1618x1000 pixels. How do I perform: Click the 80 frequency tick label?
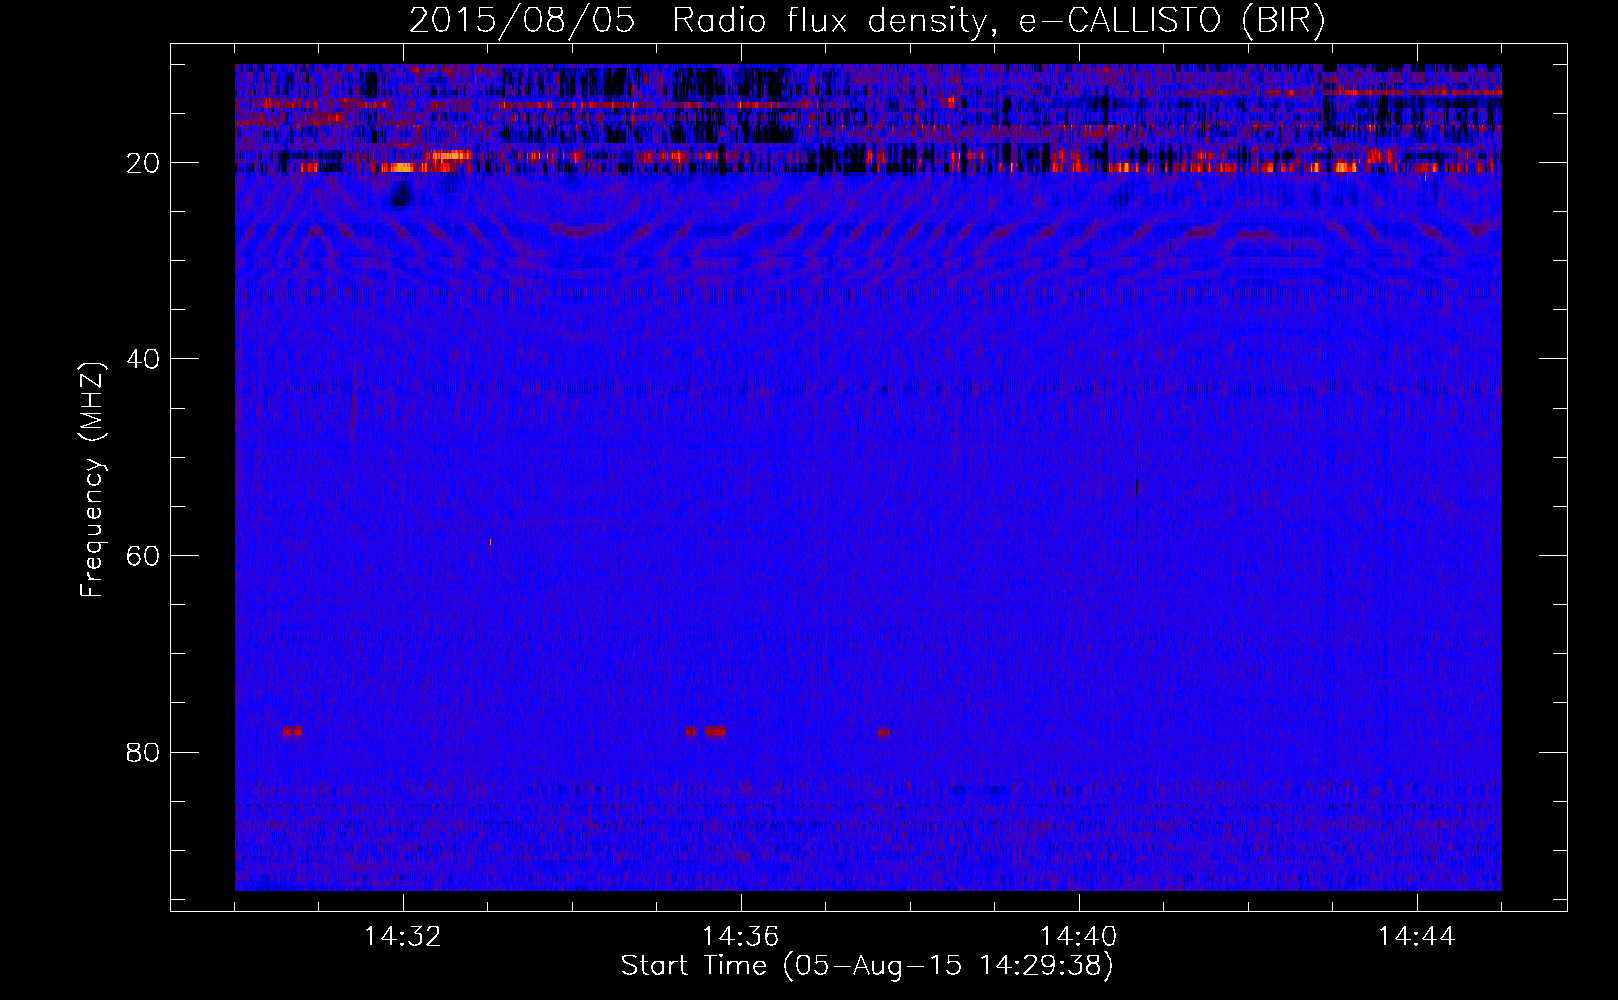(x=143, y=752)
